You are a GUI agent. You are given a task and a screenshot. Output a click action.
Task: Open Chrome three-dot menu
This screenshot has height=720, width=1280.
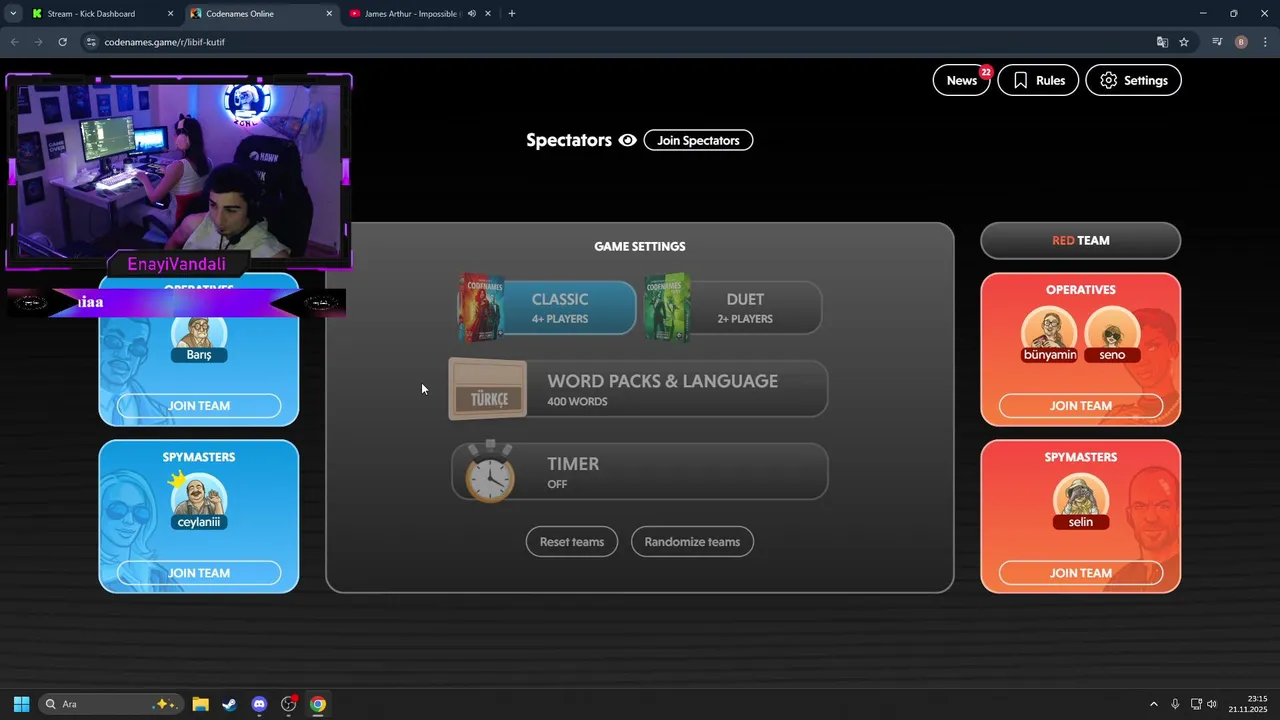tap(1265, 42)
